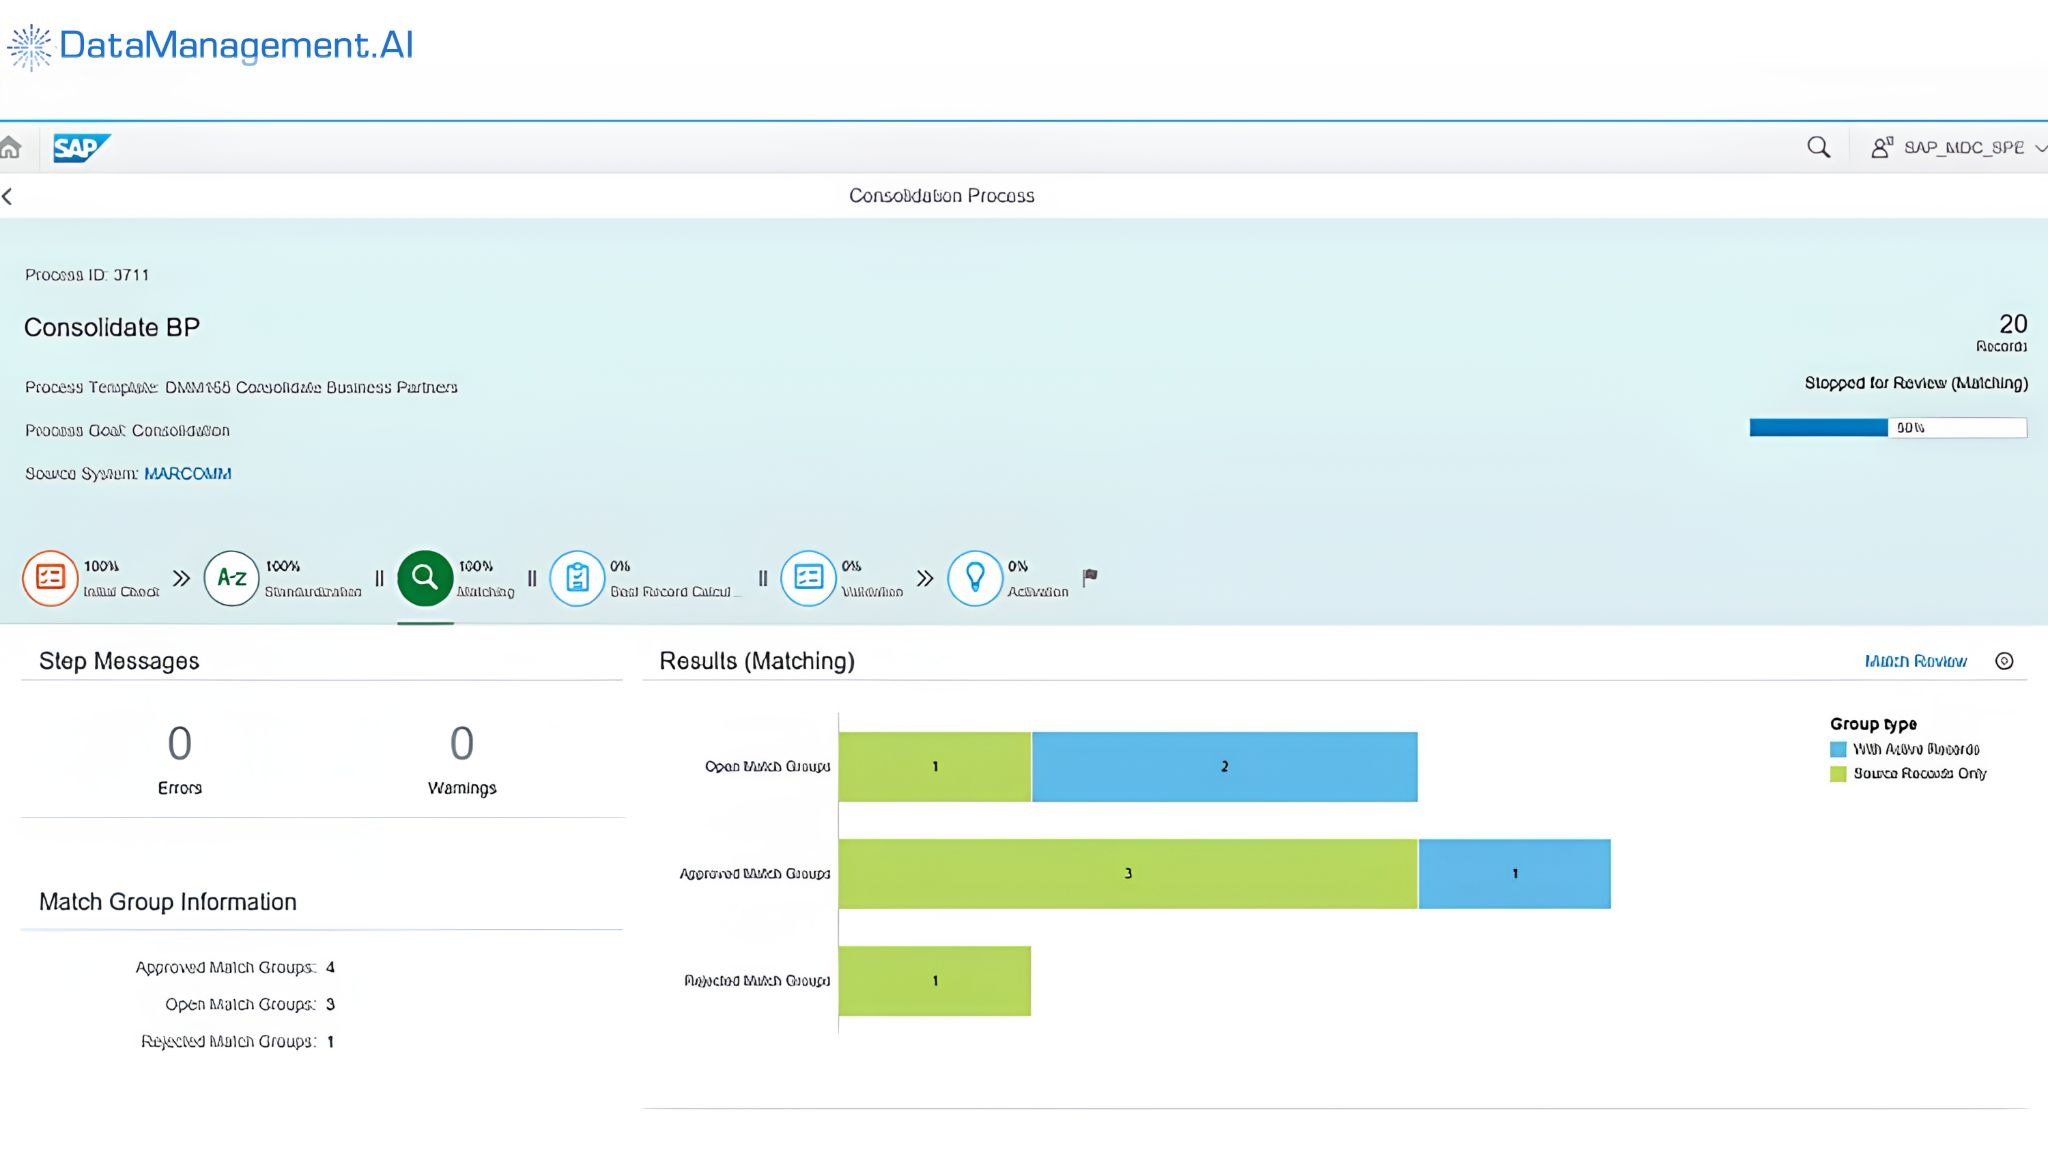Select the Best Record Calculation step icon
Viewport: 2048px width, 1152px height.
(577, 578)
